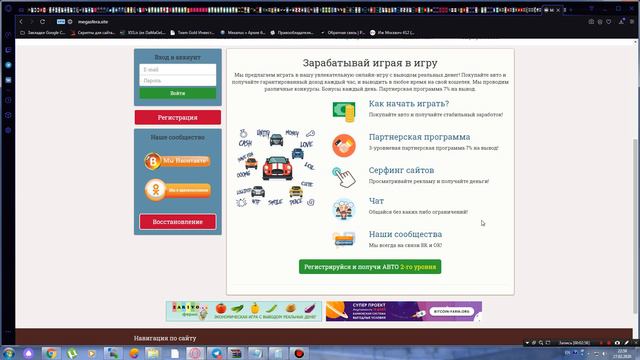Open the 'Закладки Google C...' bookmarks folder
640x360 pixels.
pos(42,33)
